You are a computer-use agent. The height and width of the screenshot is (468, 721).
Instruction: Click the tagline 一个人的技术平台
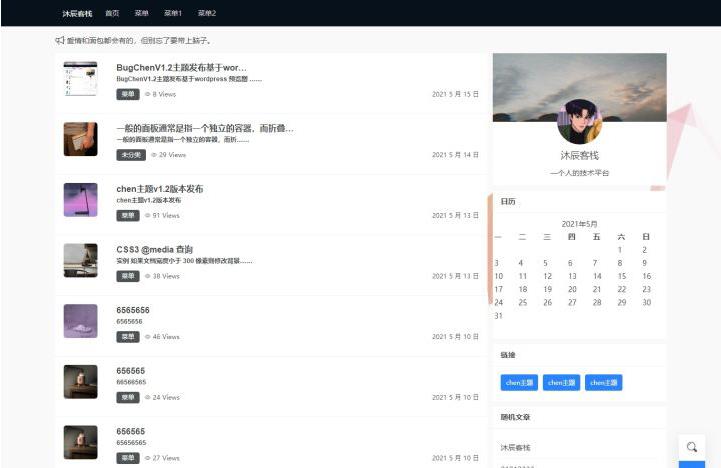click(579, 173)
